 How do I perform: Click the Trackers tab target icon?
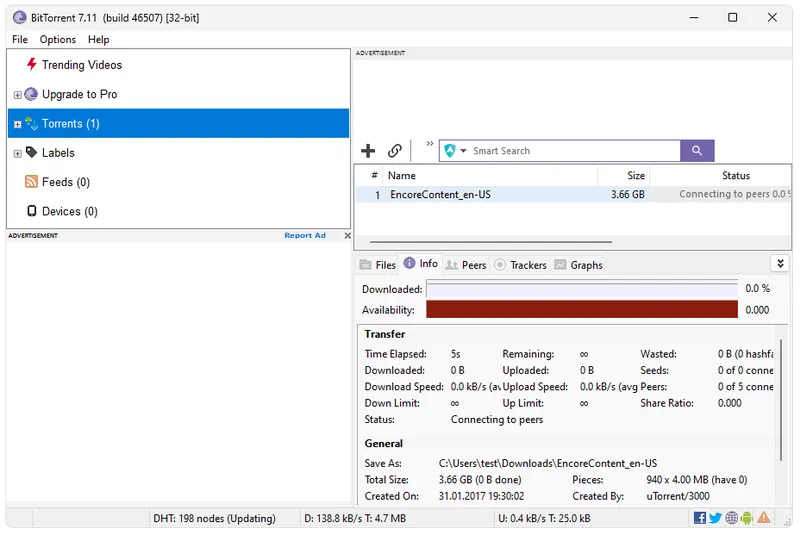500,265
